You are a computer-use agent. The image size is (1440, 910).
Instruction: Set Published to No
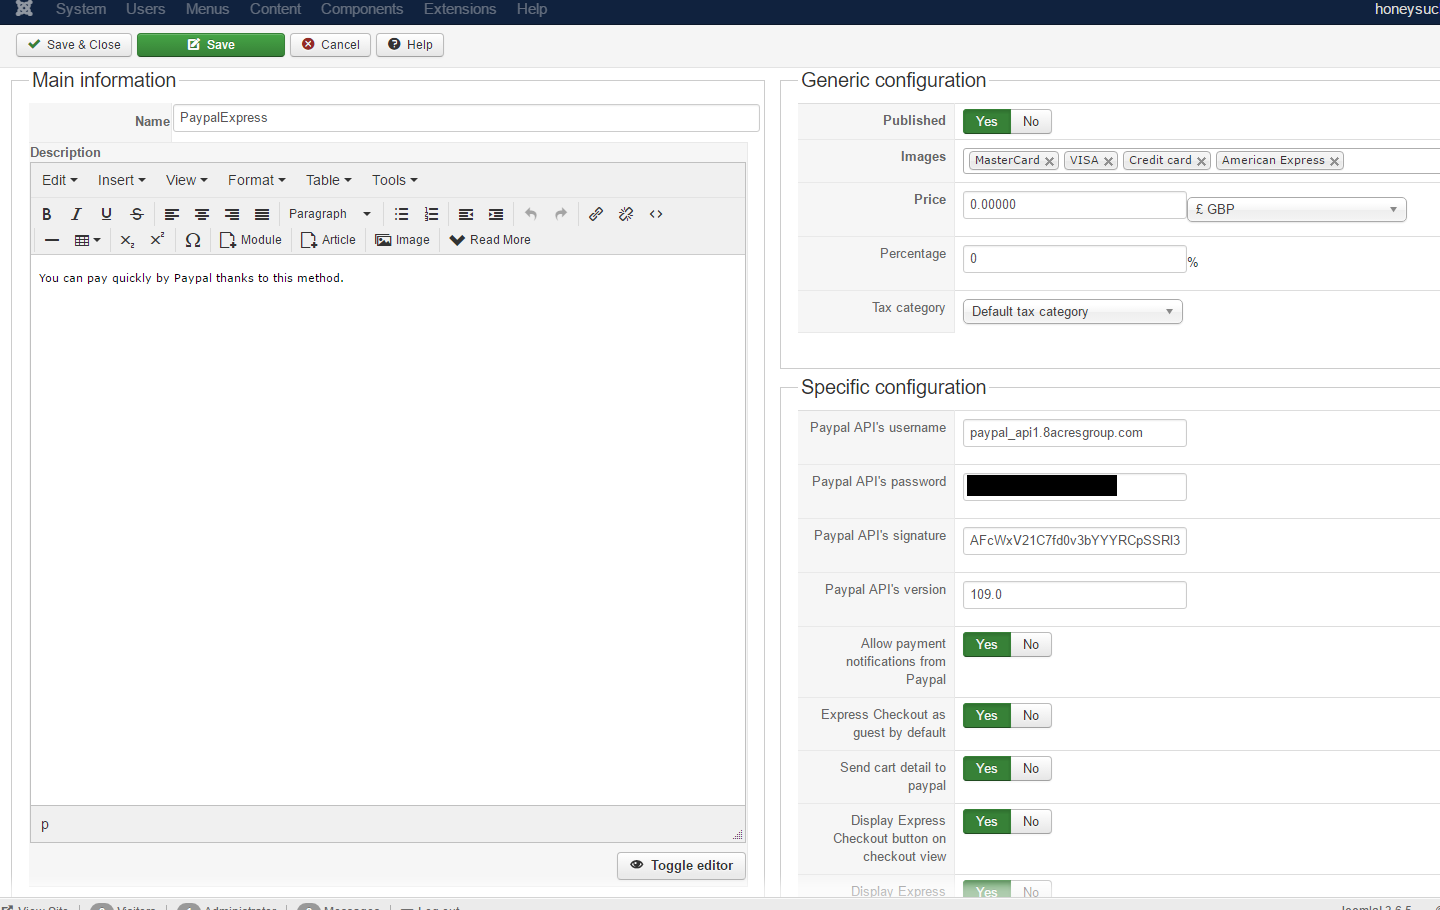tap(1031, 122)
